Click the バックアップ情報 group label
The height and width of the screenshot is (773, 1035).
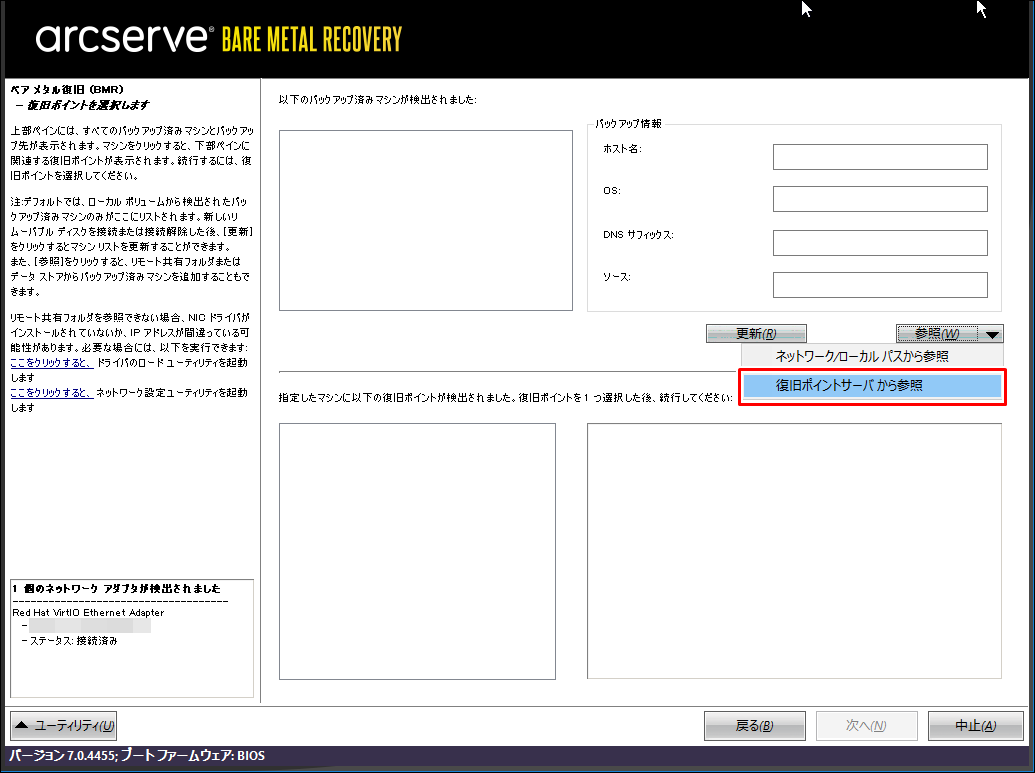click(628, 123)
